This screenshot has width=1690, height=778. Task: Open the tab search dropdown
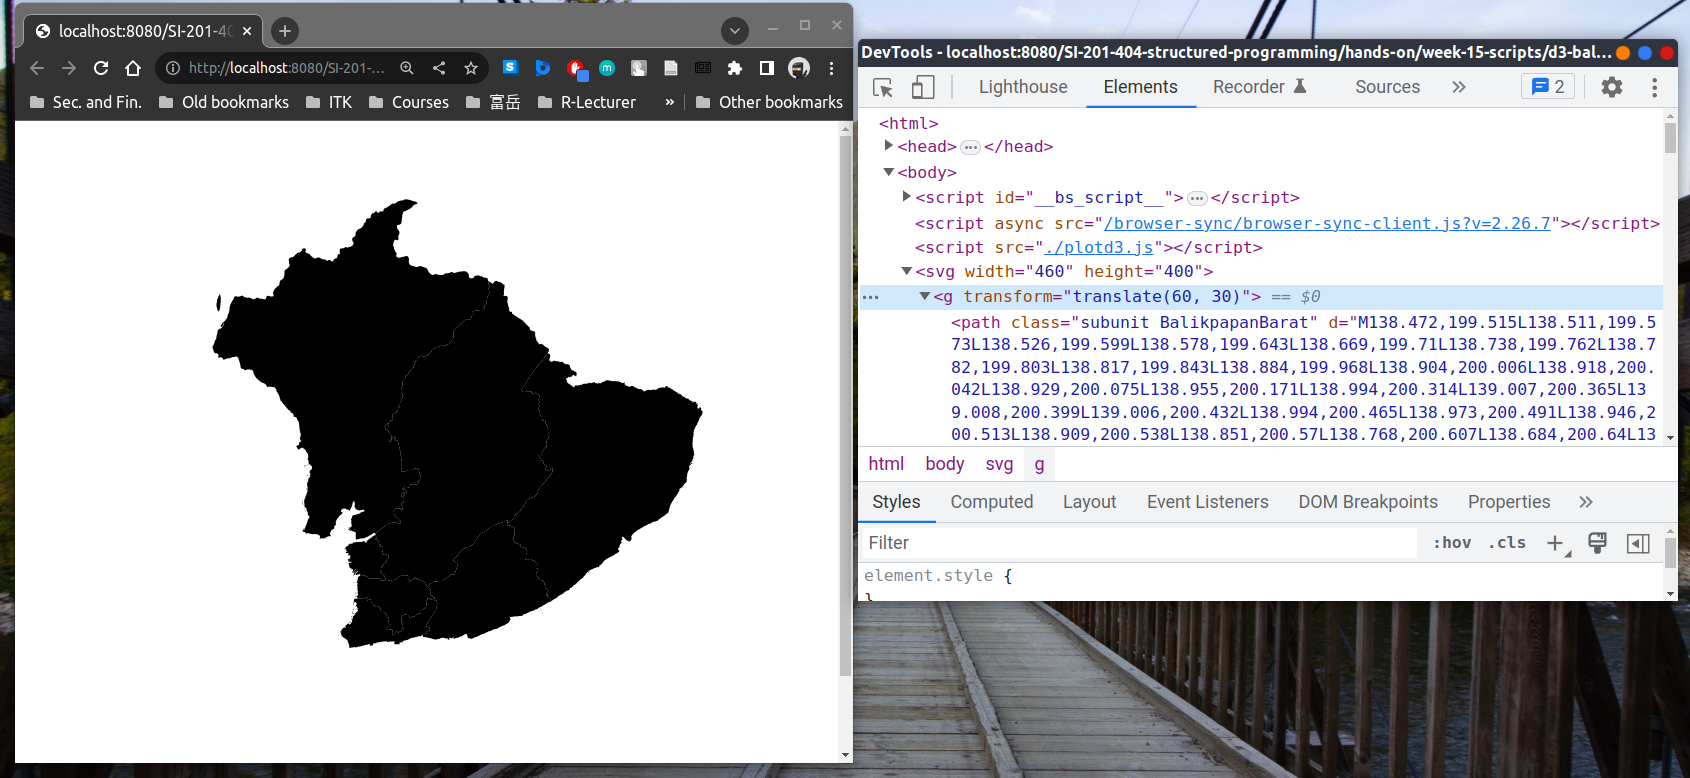click(735, 31)
